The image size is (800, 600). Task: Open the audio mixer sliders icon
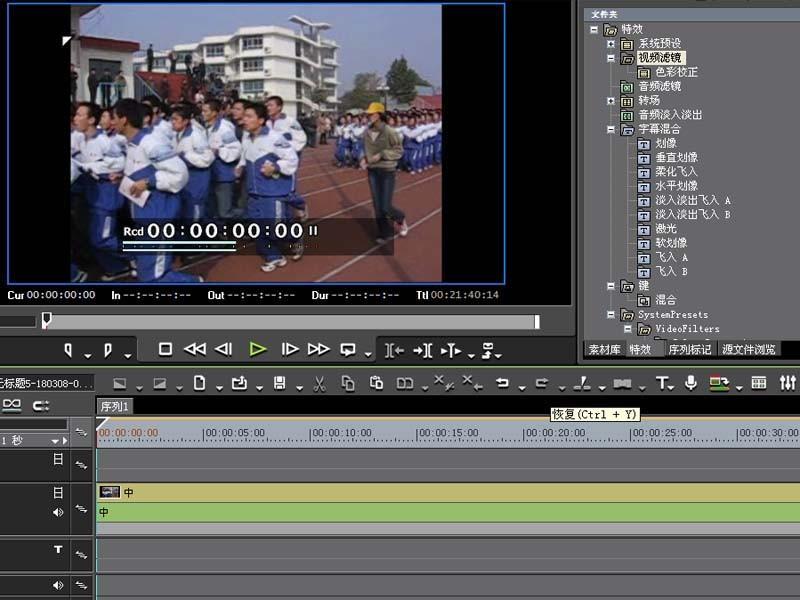click(x=788, y=383)
